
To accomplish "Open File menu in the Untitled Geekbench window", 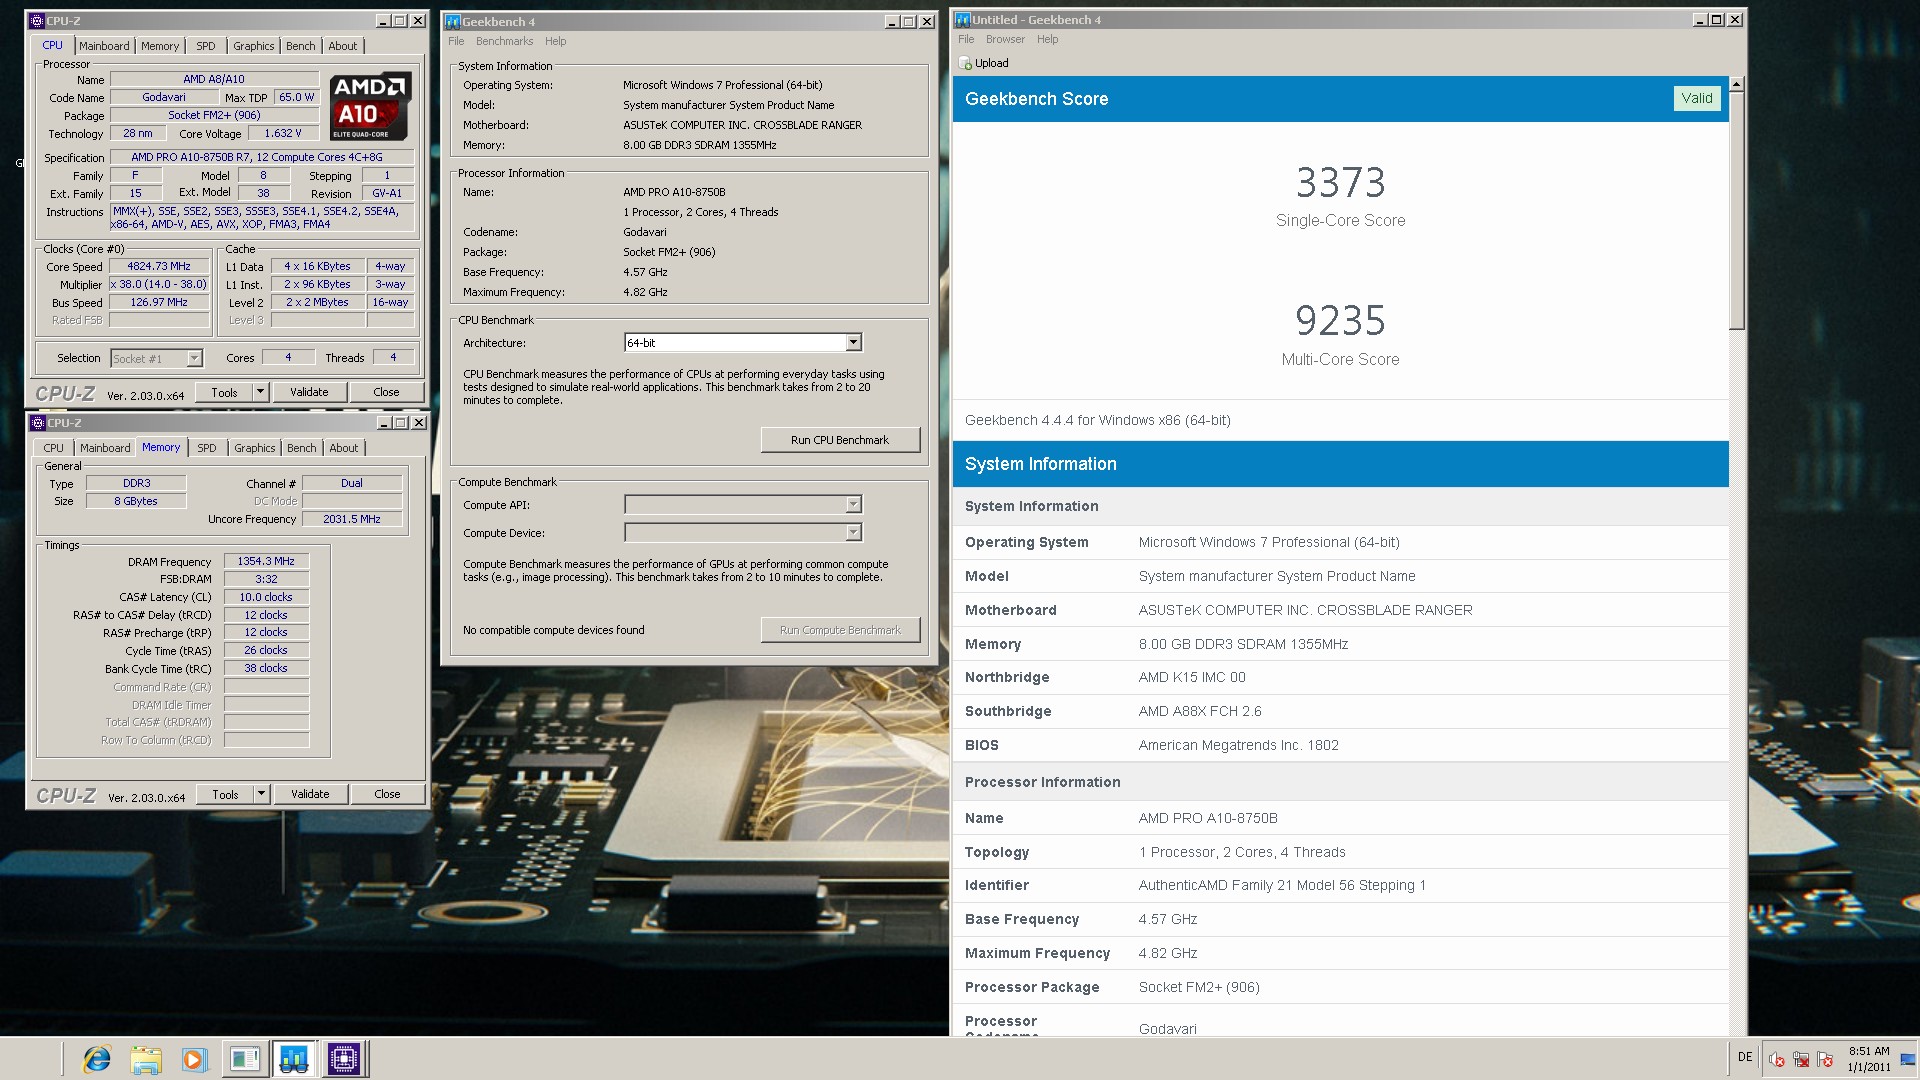I will (966, 39).
